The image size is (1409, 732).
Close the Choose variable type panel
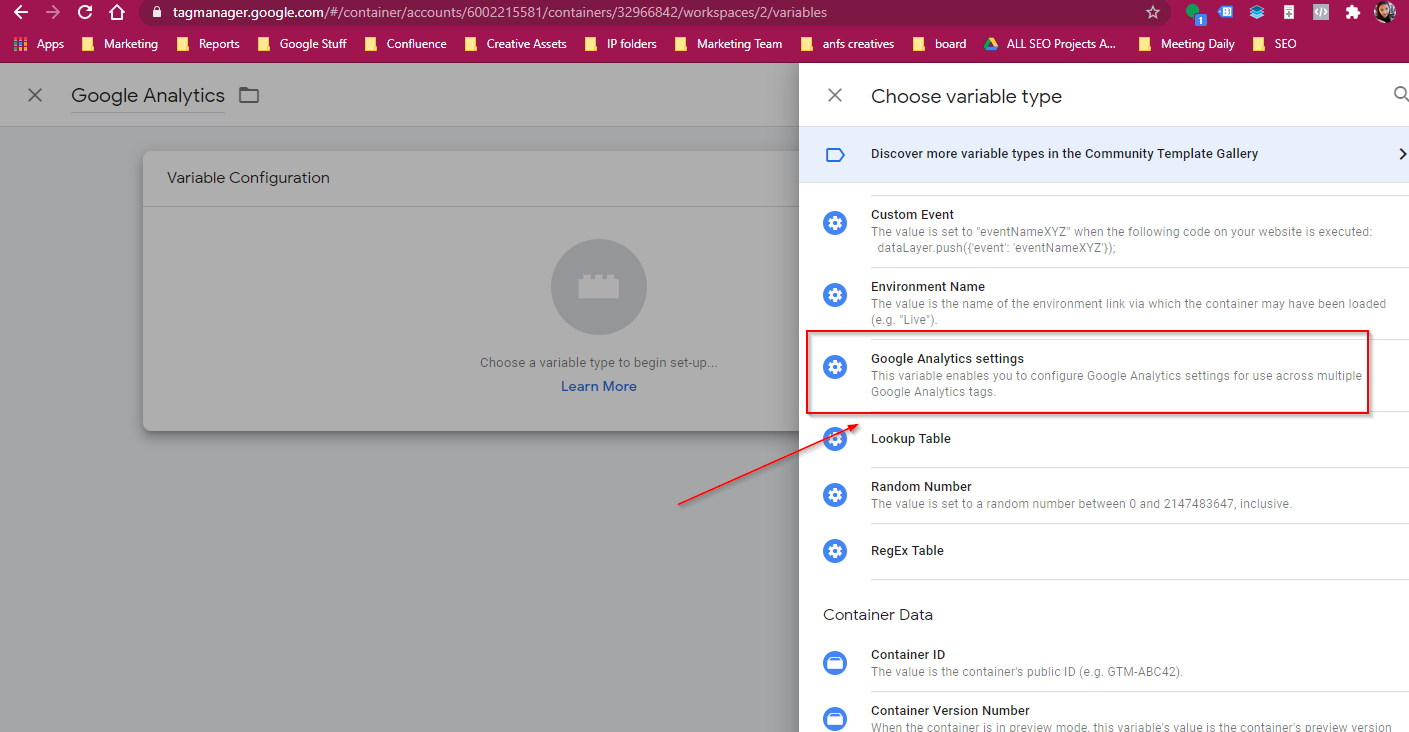coord(835,95)
